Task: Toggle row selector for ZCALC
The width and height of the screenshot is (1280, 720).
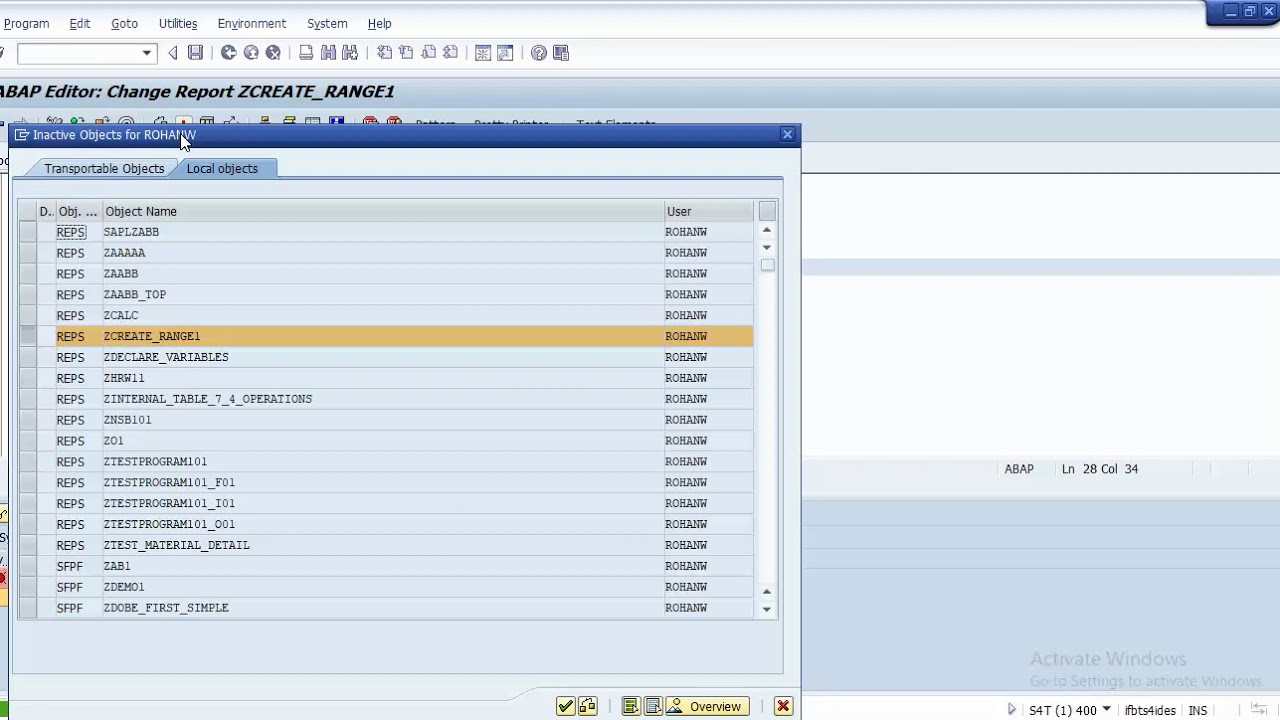Action: click(27, 315)
